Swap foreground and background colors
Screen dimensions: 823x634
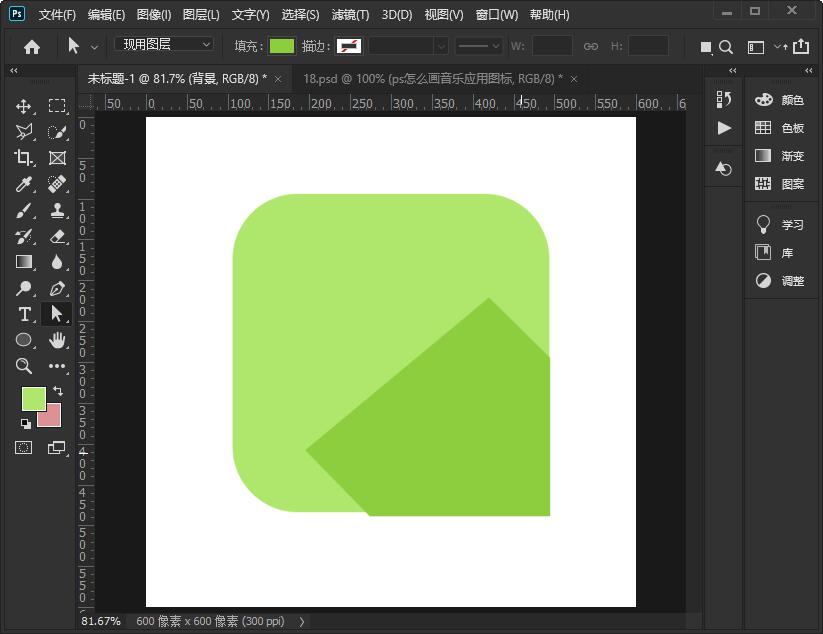(x=58, y=390)
